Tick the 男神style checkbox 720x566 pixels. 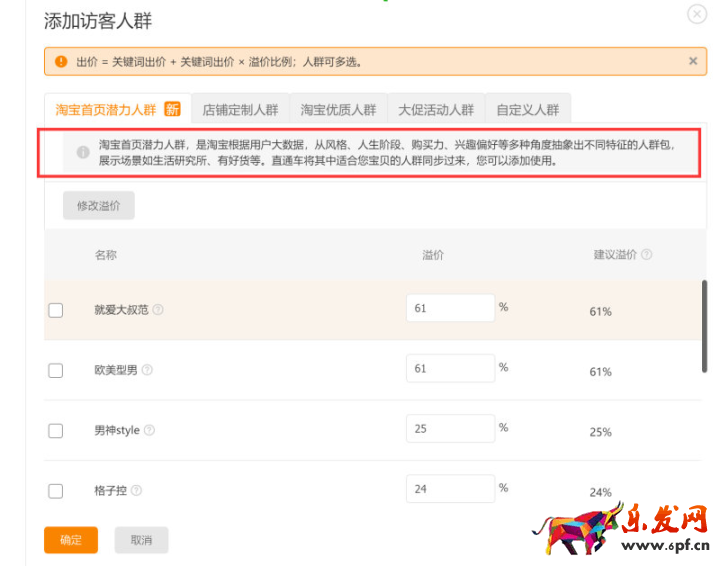coord(56,430)
